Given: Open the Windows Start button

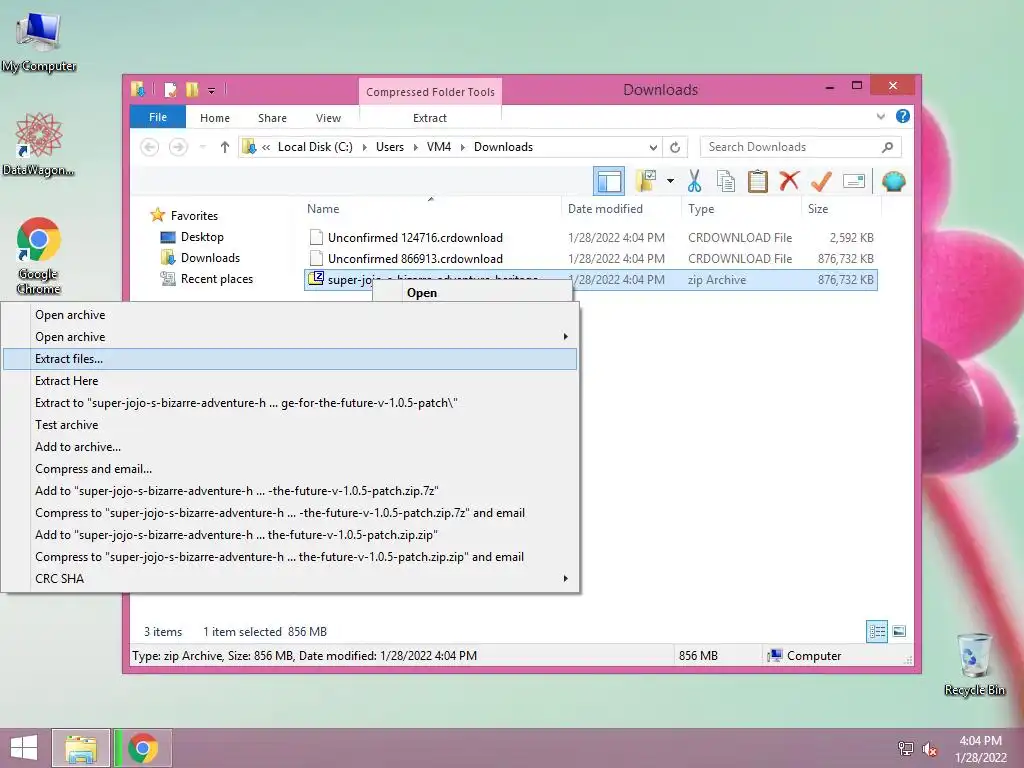Looking at the screenshot, I should [x=24, y=748].
